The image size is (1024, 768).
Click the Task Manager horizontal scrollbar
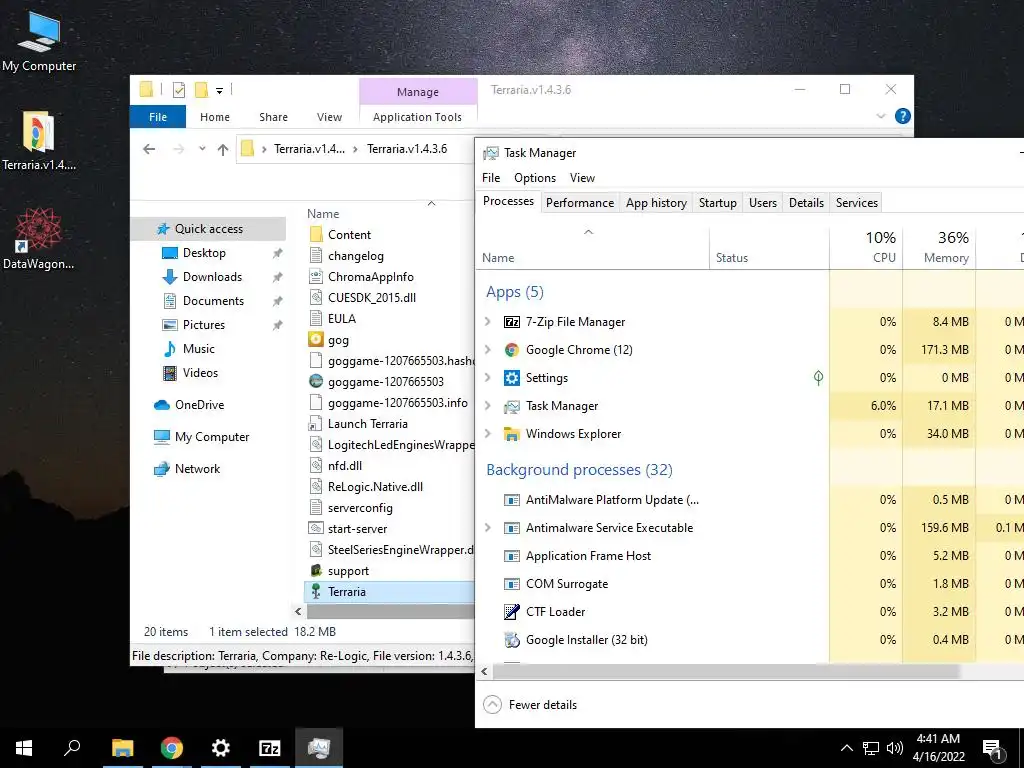click(x=725, y=671)
